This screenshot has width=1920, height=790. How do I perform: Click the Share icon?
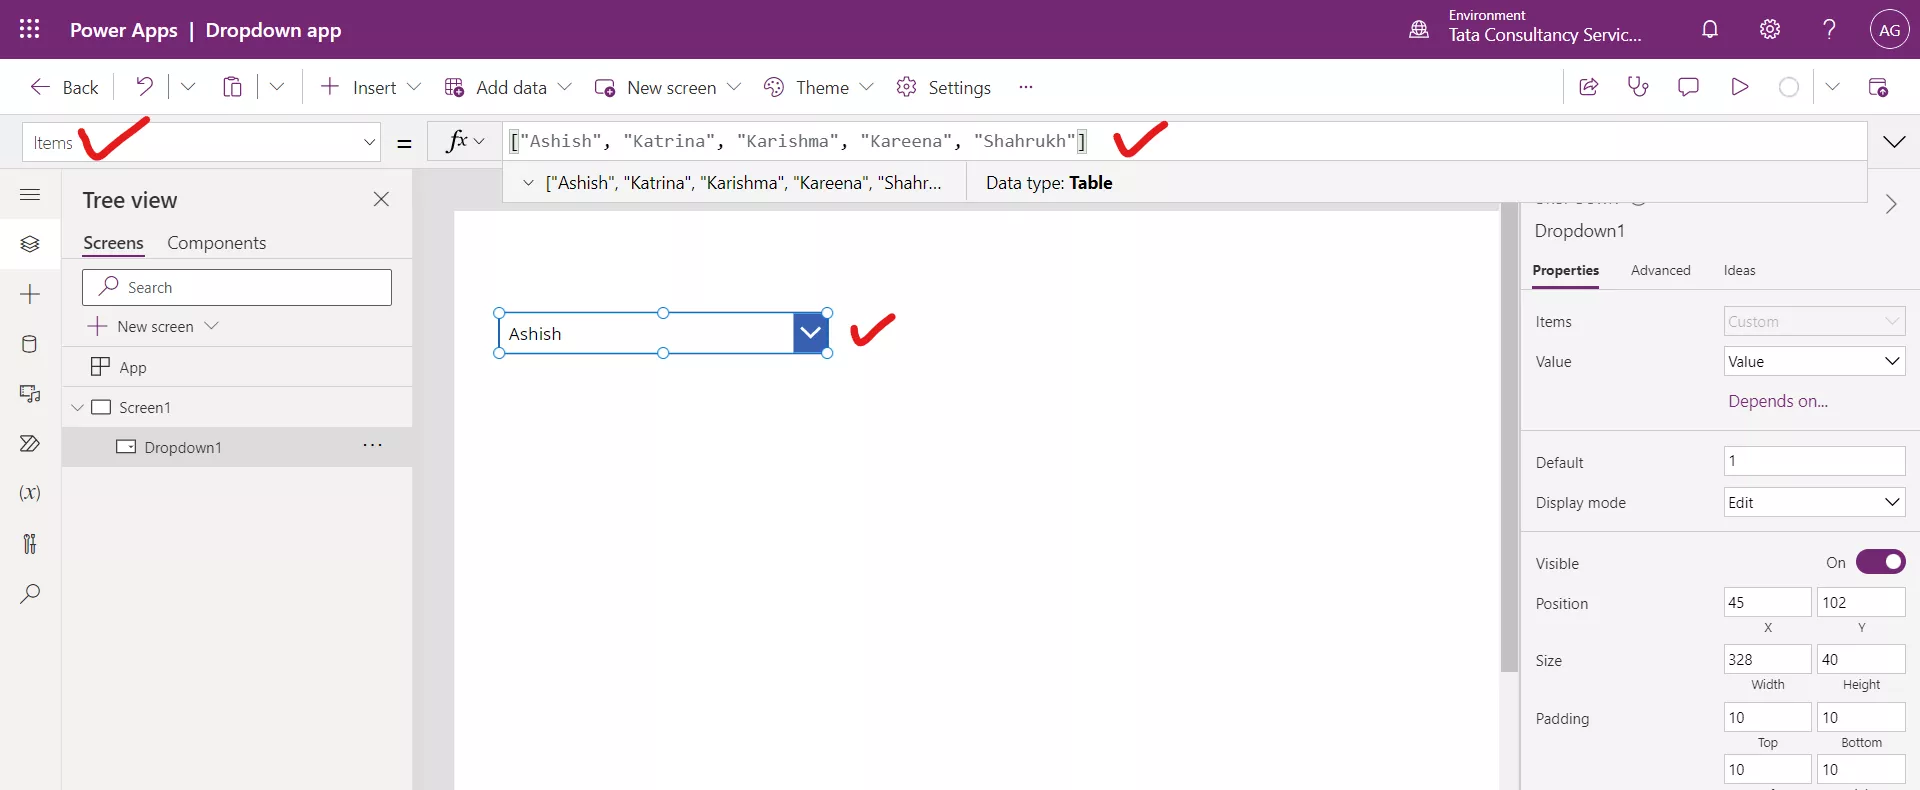tap(1588, 87)
